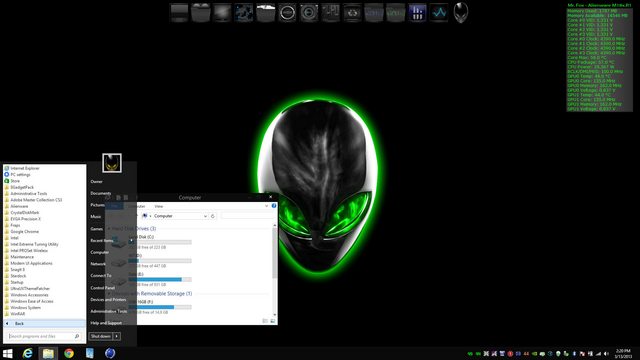Open Documents from the Start menu
Viewport: 640px width, 360px height.
click(x=101, y=193)
